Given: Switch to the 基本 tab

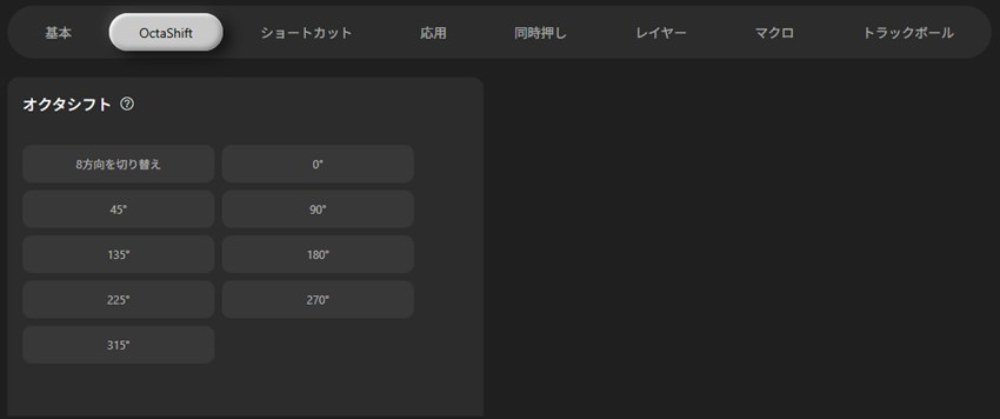Looking at the screenshot, I should pyautogui.click(x=58, y=33).
